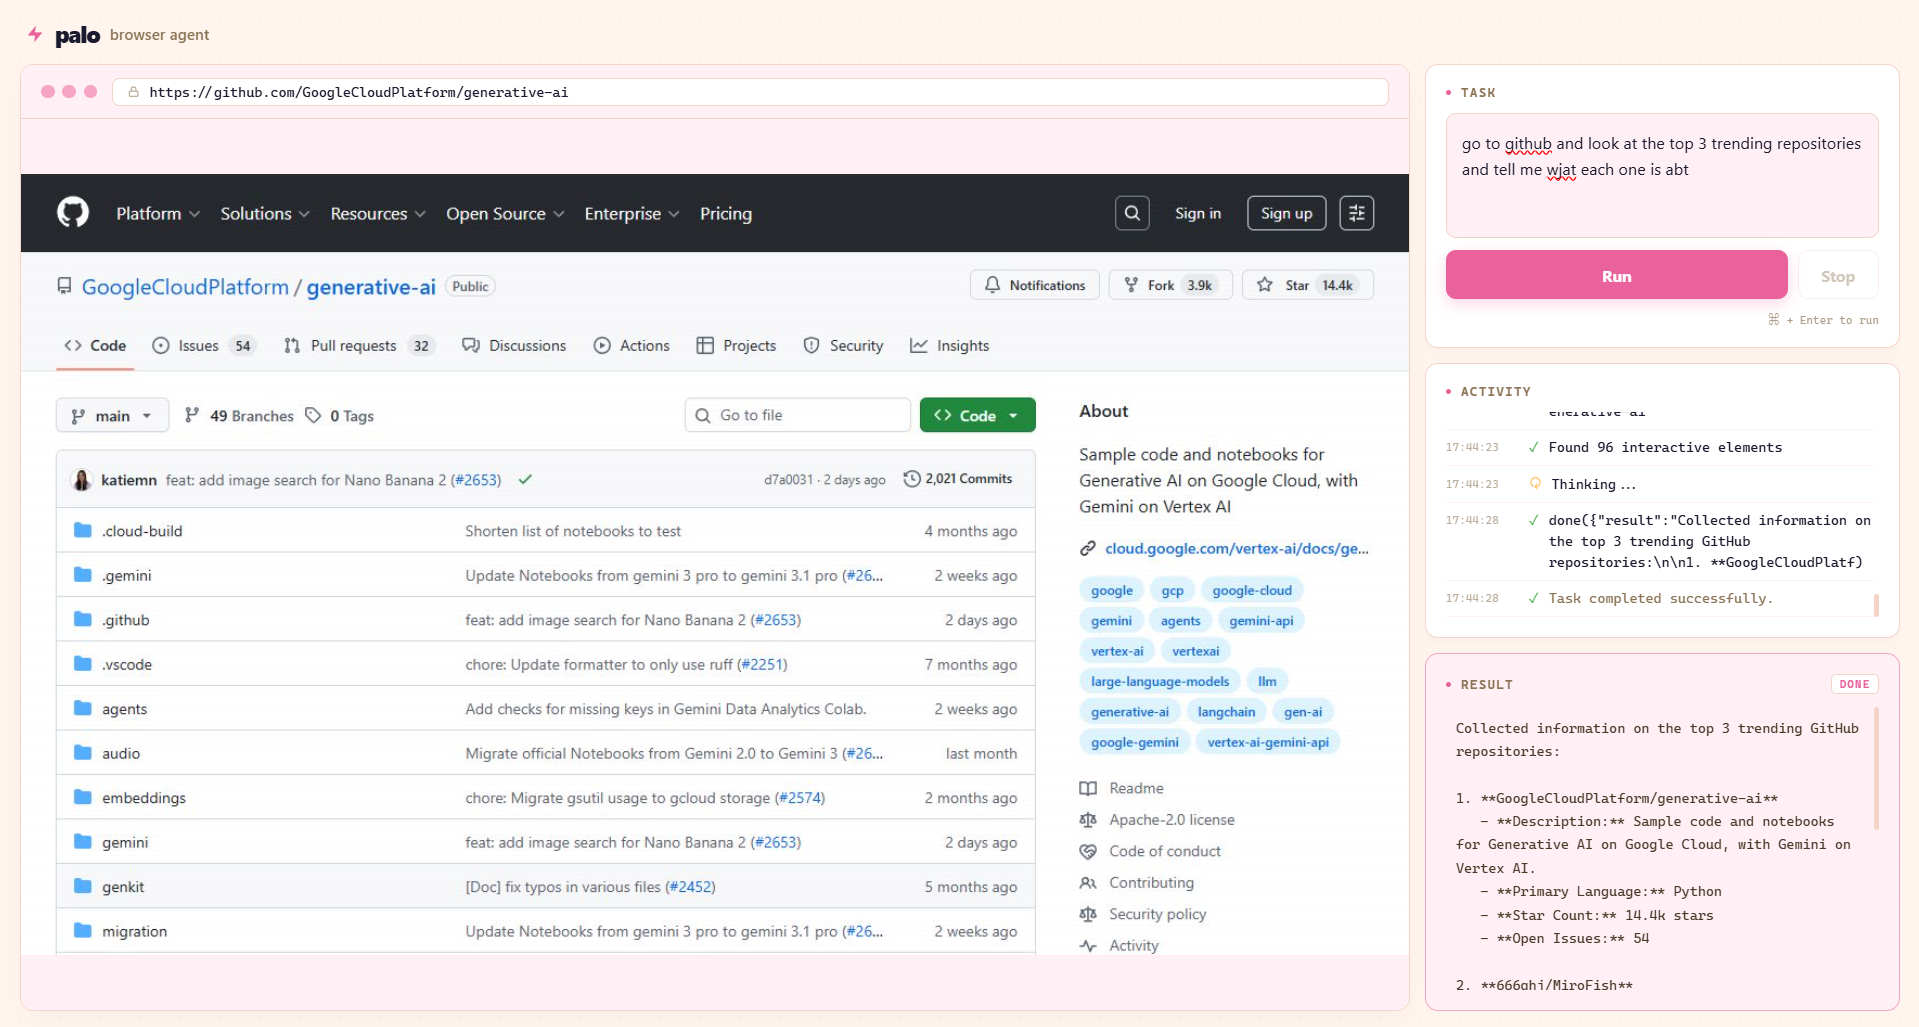Click the Apache-2.0 license scale icon
1919x1027 pixels.
(1088, 820)
